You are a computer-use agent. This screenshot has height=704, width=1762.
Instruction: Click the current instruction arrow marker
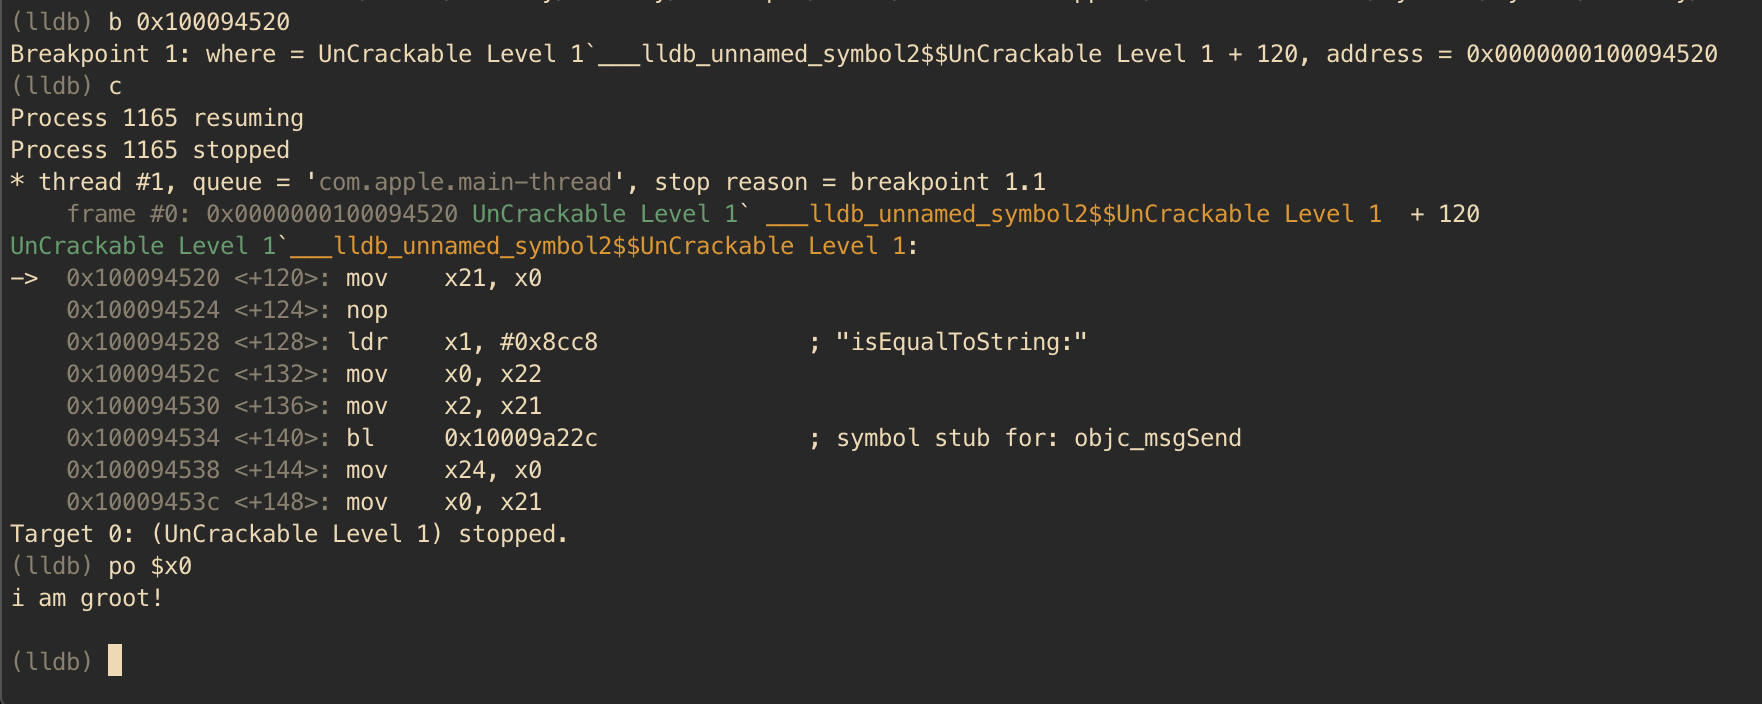[24, 278]
